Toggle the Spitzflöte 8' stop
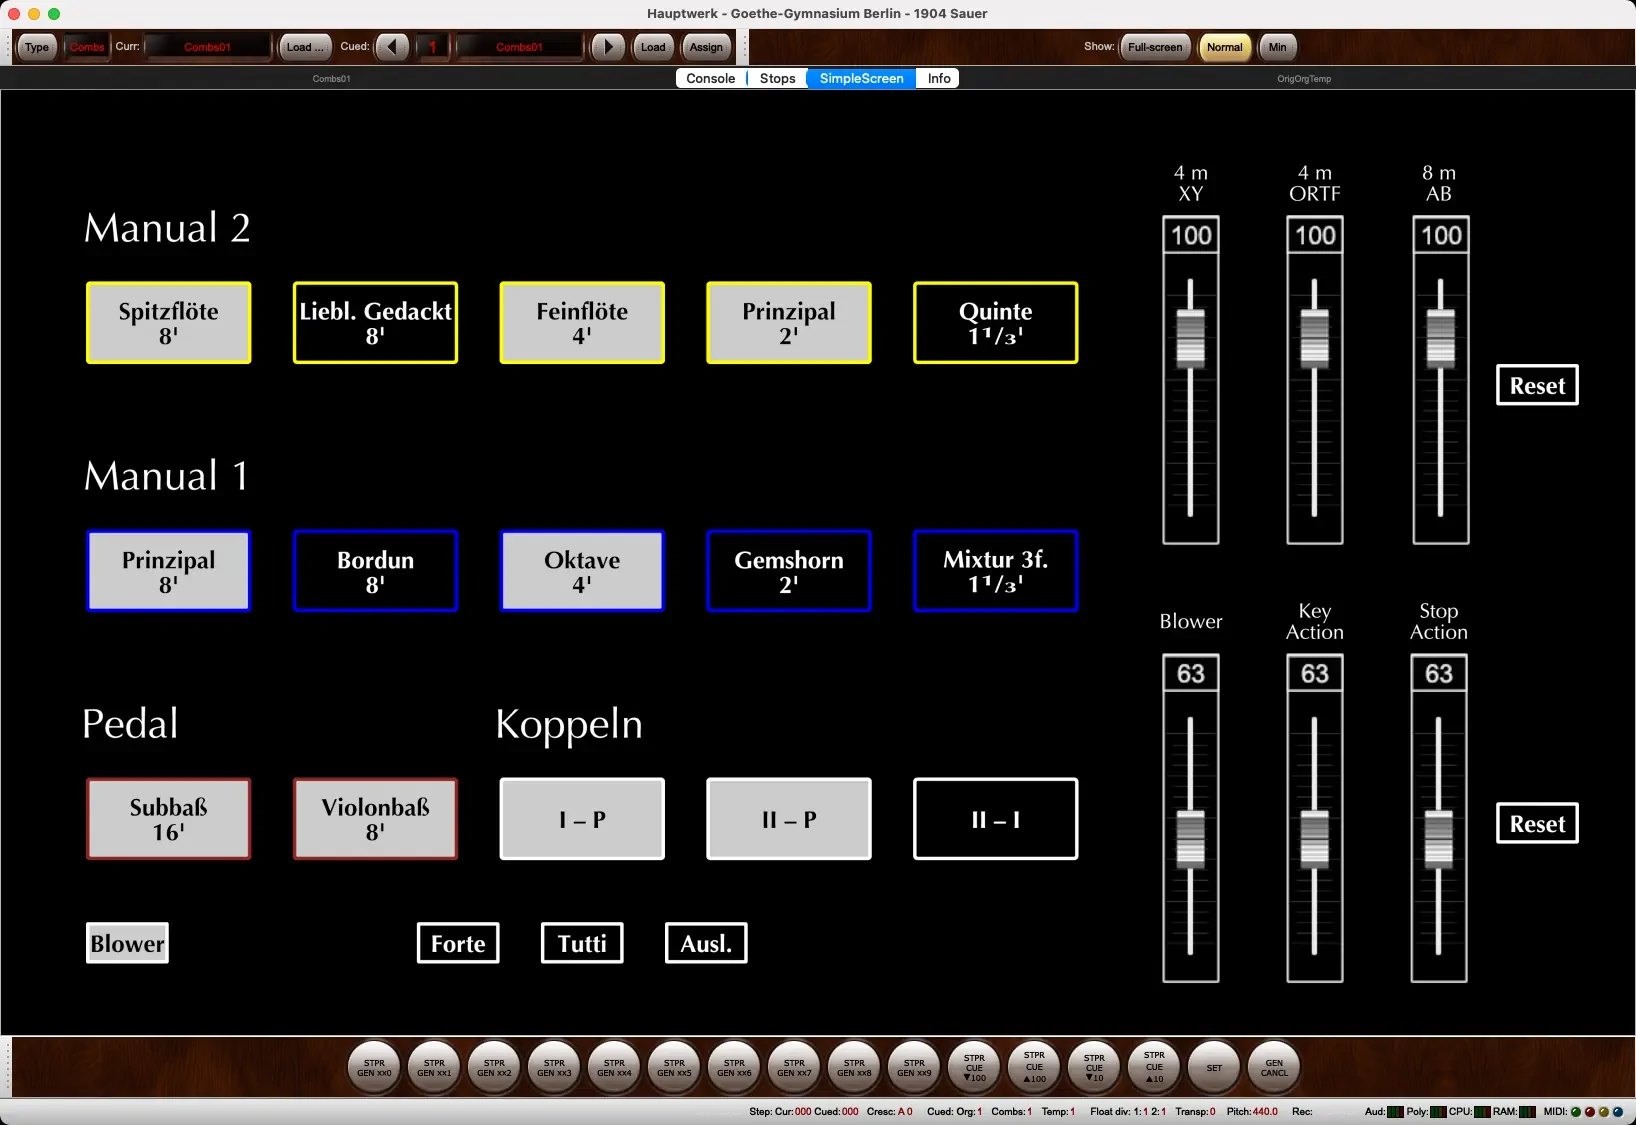The width and height of the screenshot is (1636, 1125). tap(168, 323)
